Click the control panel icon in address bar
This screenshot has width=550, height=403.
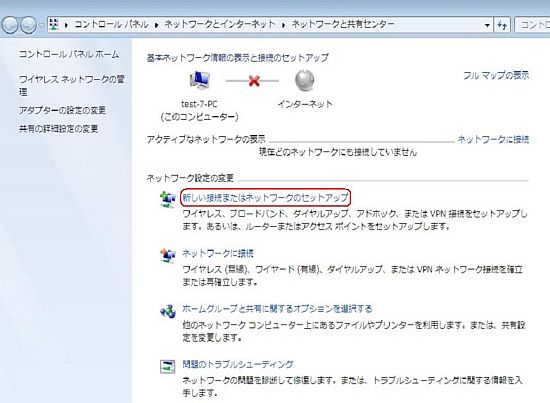(54, 25)
